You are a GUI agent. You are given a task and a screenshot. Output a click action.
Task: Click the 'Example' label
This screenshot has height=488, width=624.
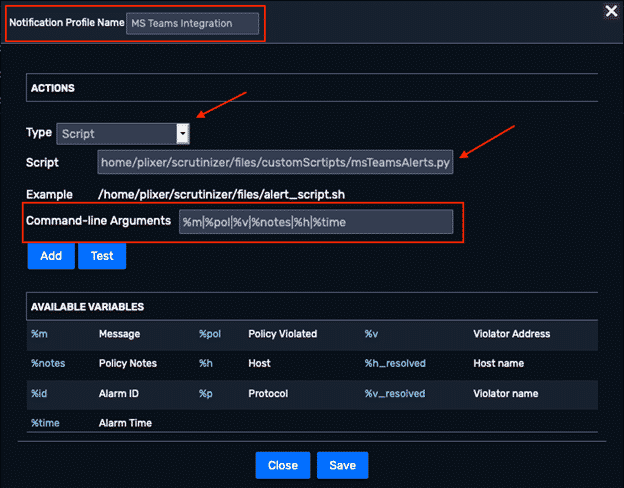pyautogui.click(x=49, y=195)
